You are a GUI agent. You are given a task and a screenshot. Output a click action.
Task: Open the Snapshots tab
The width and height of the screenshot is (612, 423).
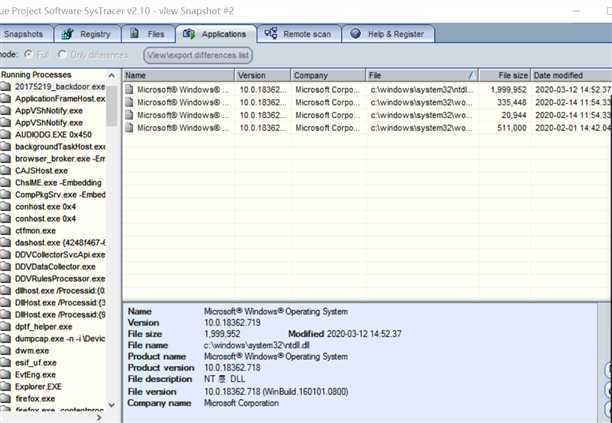25,34
